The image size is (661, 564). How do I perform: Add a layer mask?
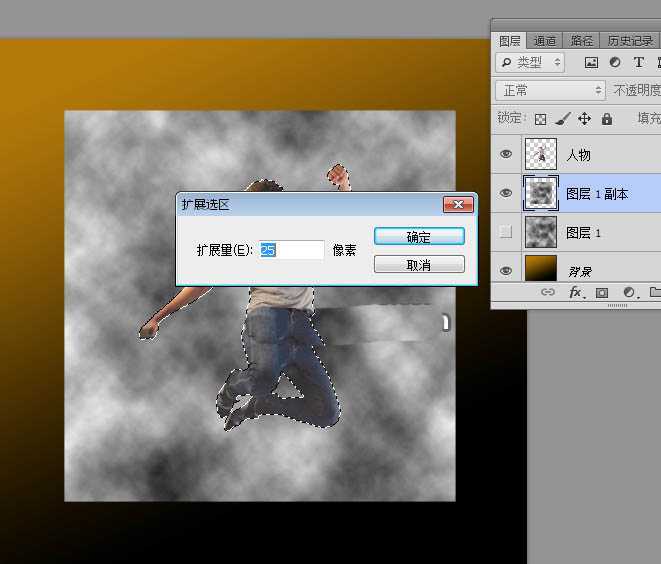[602, 292]
